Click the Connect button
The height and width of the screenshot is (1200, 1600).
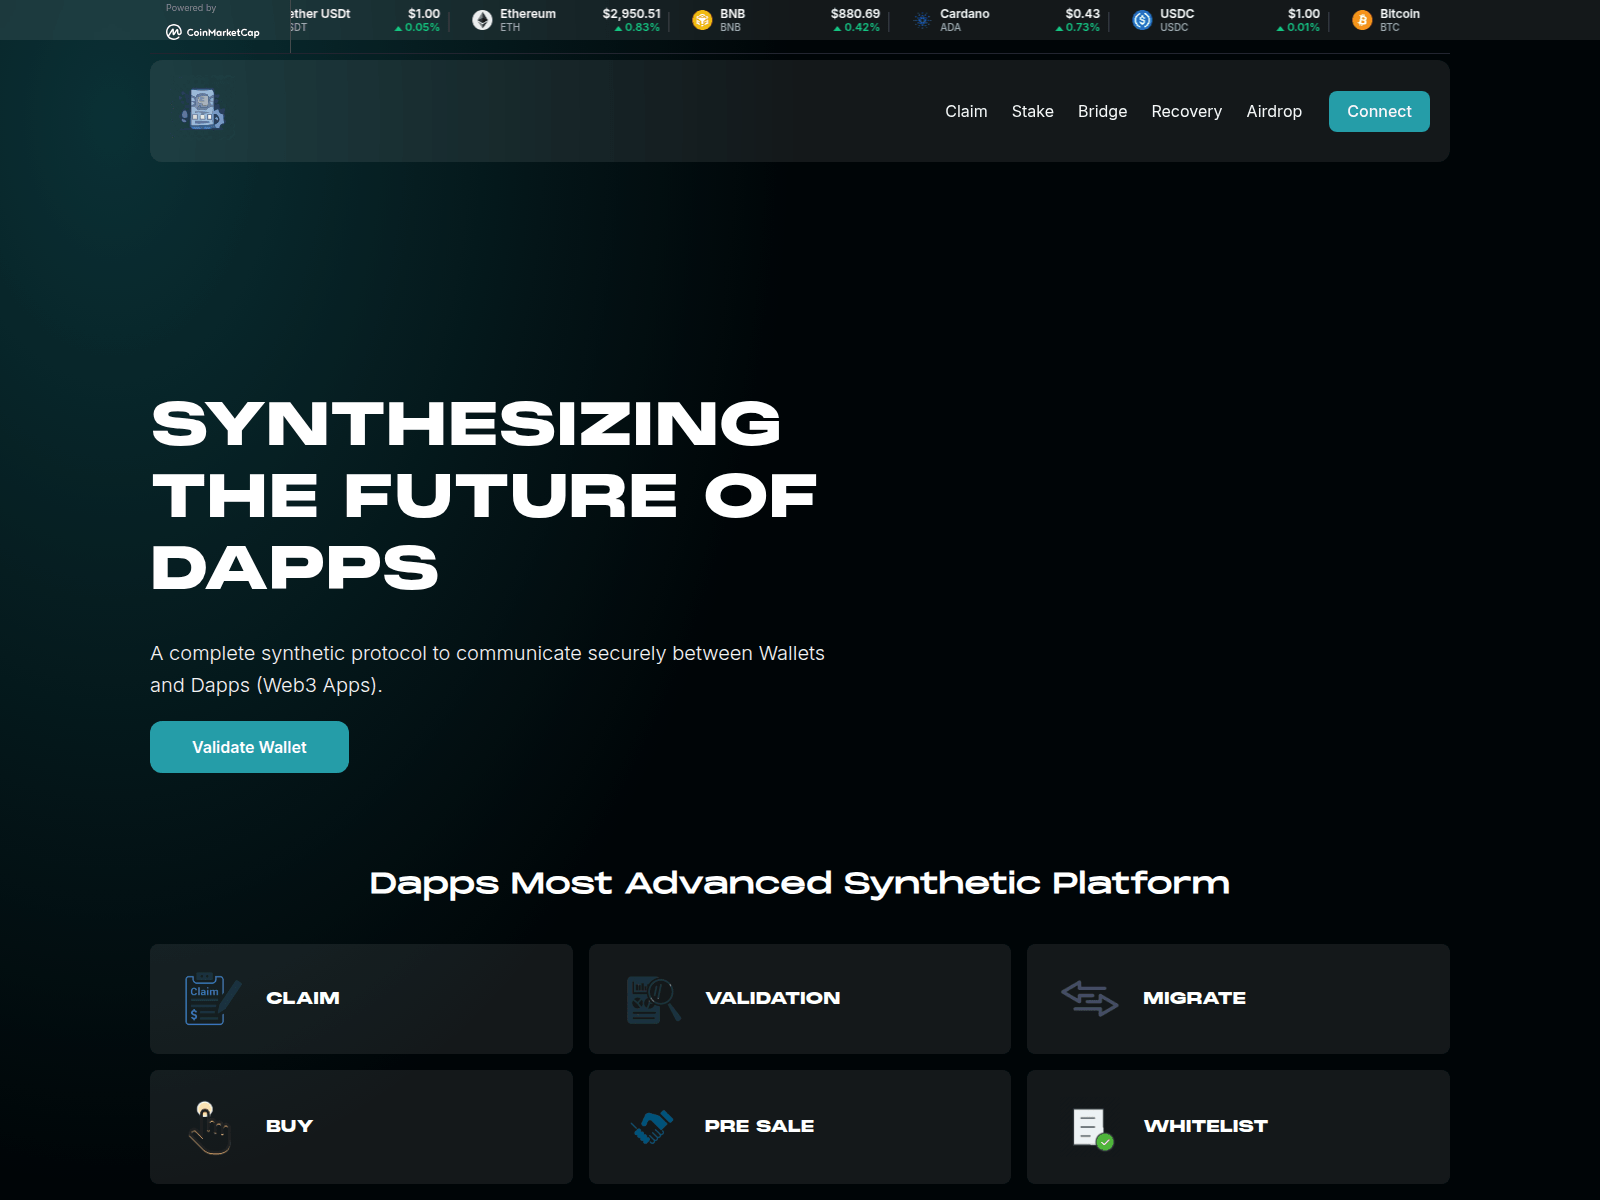pyautogui.click(x=1379, y=111)
